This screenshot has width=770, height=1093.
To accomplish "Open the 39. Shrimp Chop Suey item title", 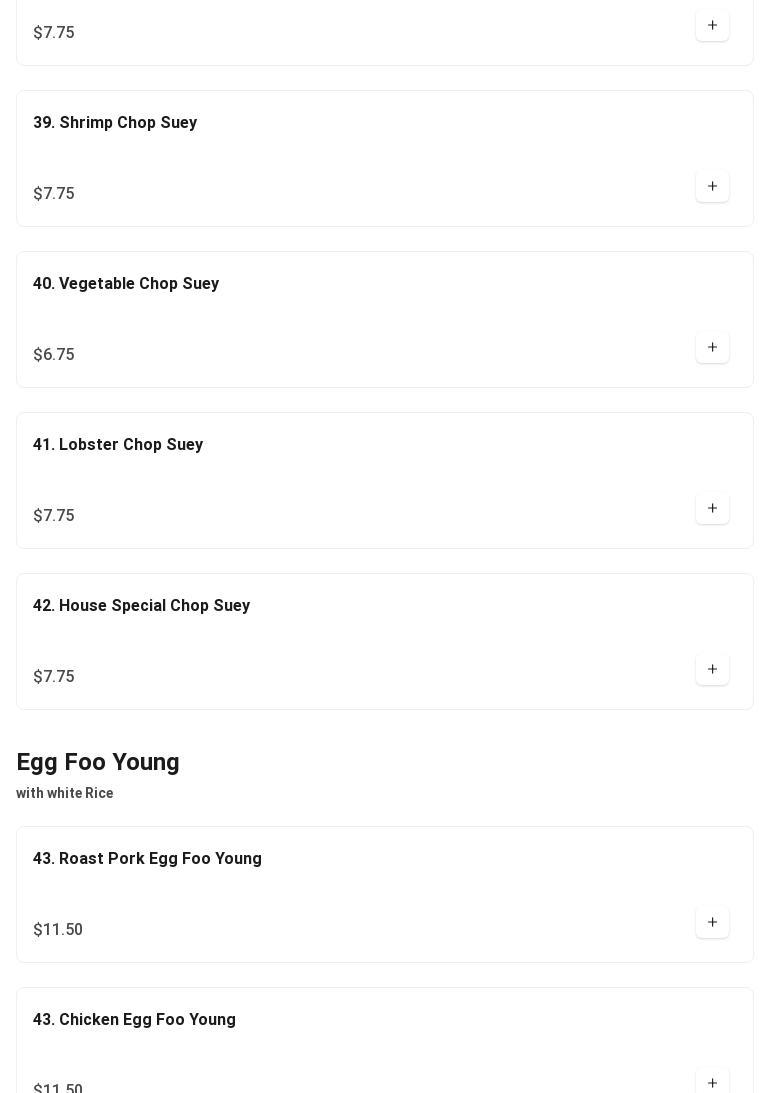I will (115, 123).
